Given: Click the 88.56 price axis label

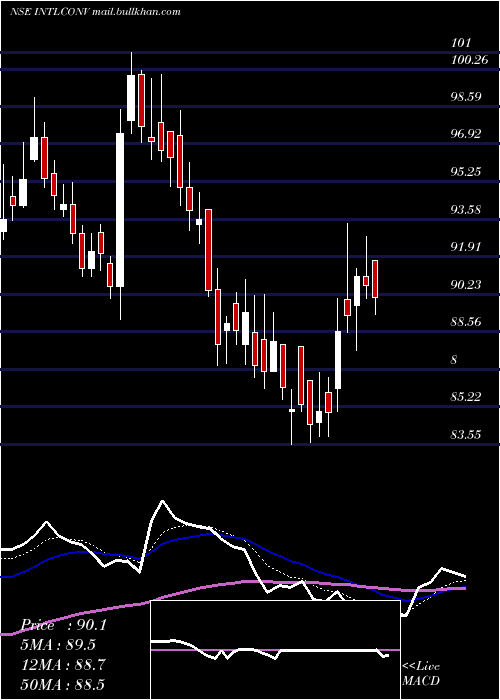Looking at the screenshot, I should (466, 321).
